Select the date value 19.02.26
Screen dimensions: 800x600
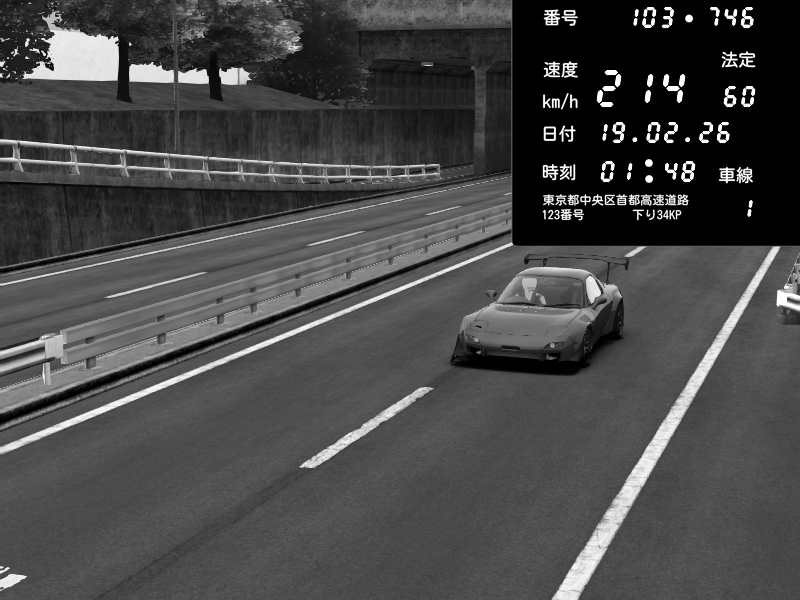click(665, 133)
